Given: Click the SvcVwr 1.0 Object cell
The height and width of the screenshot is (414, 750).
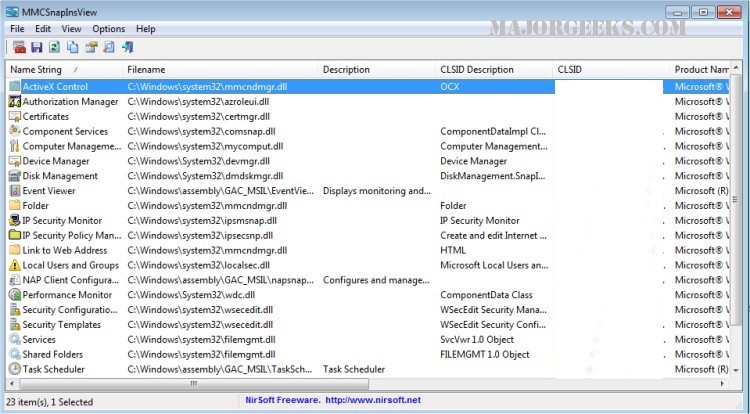Looking at the screenshot, I should (477, 339).
